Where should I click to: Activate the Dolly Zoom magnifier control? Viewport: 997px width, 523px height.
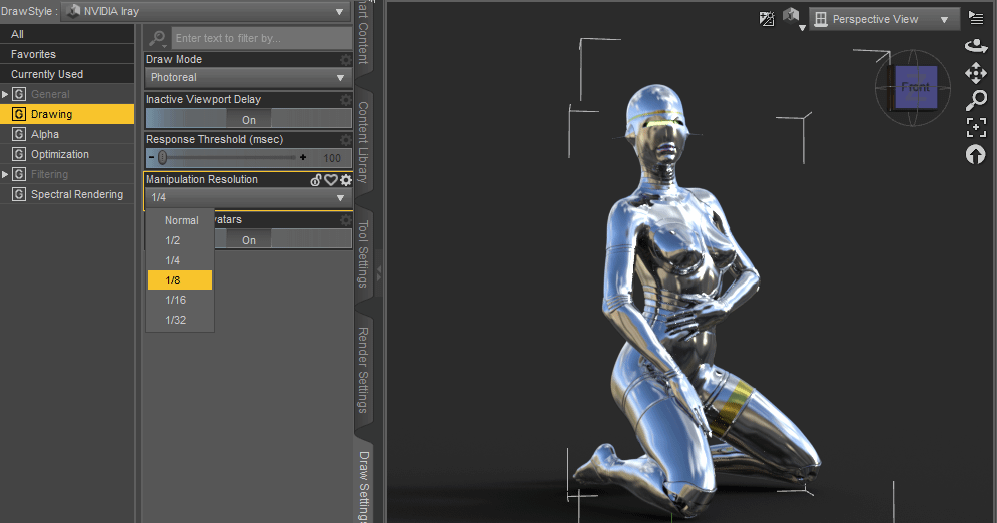tap(976, 100)
